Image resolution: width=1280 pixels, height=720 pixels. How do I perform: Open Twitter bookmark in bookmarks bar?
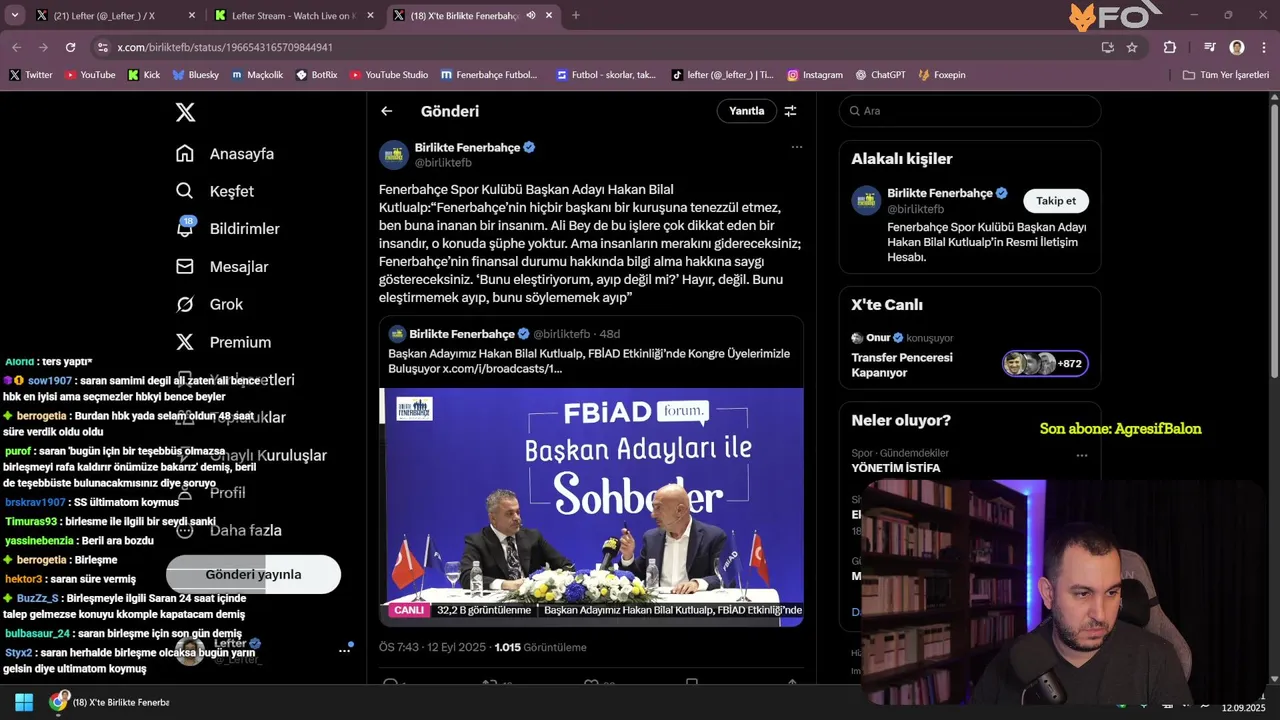pos(31,75)
